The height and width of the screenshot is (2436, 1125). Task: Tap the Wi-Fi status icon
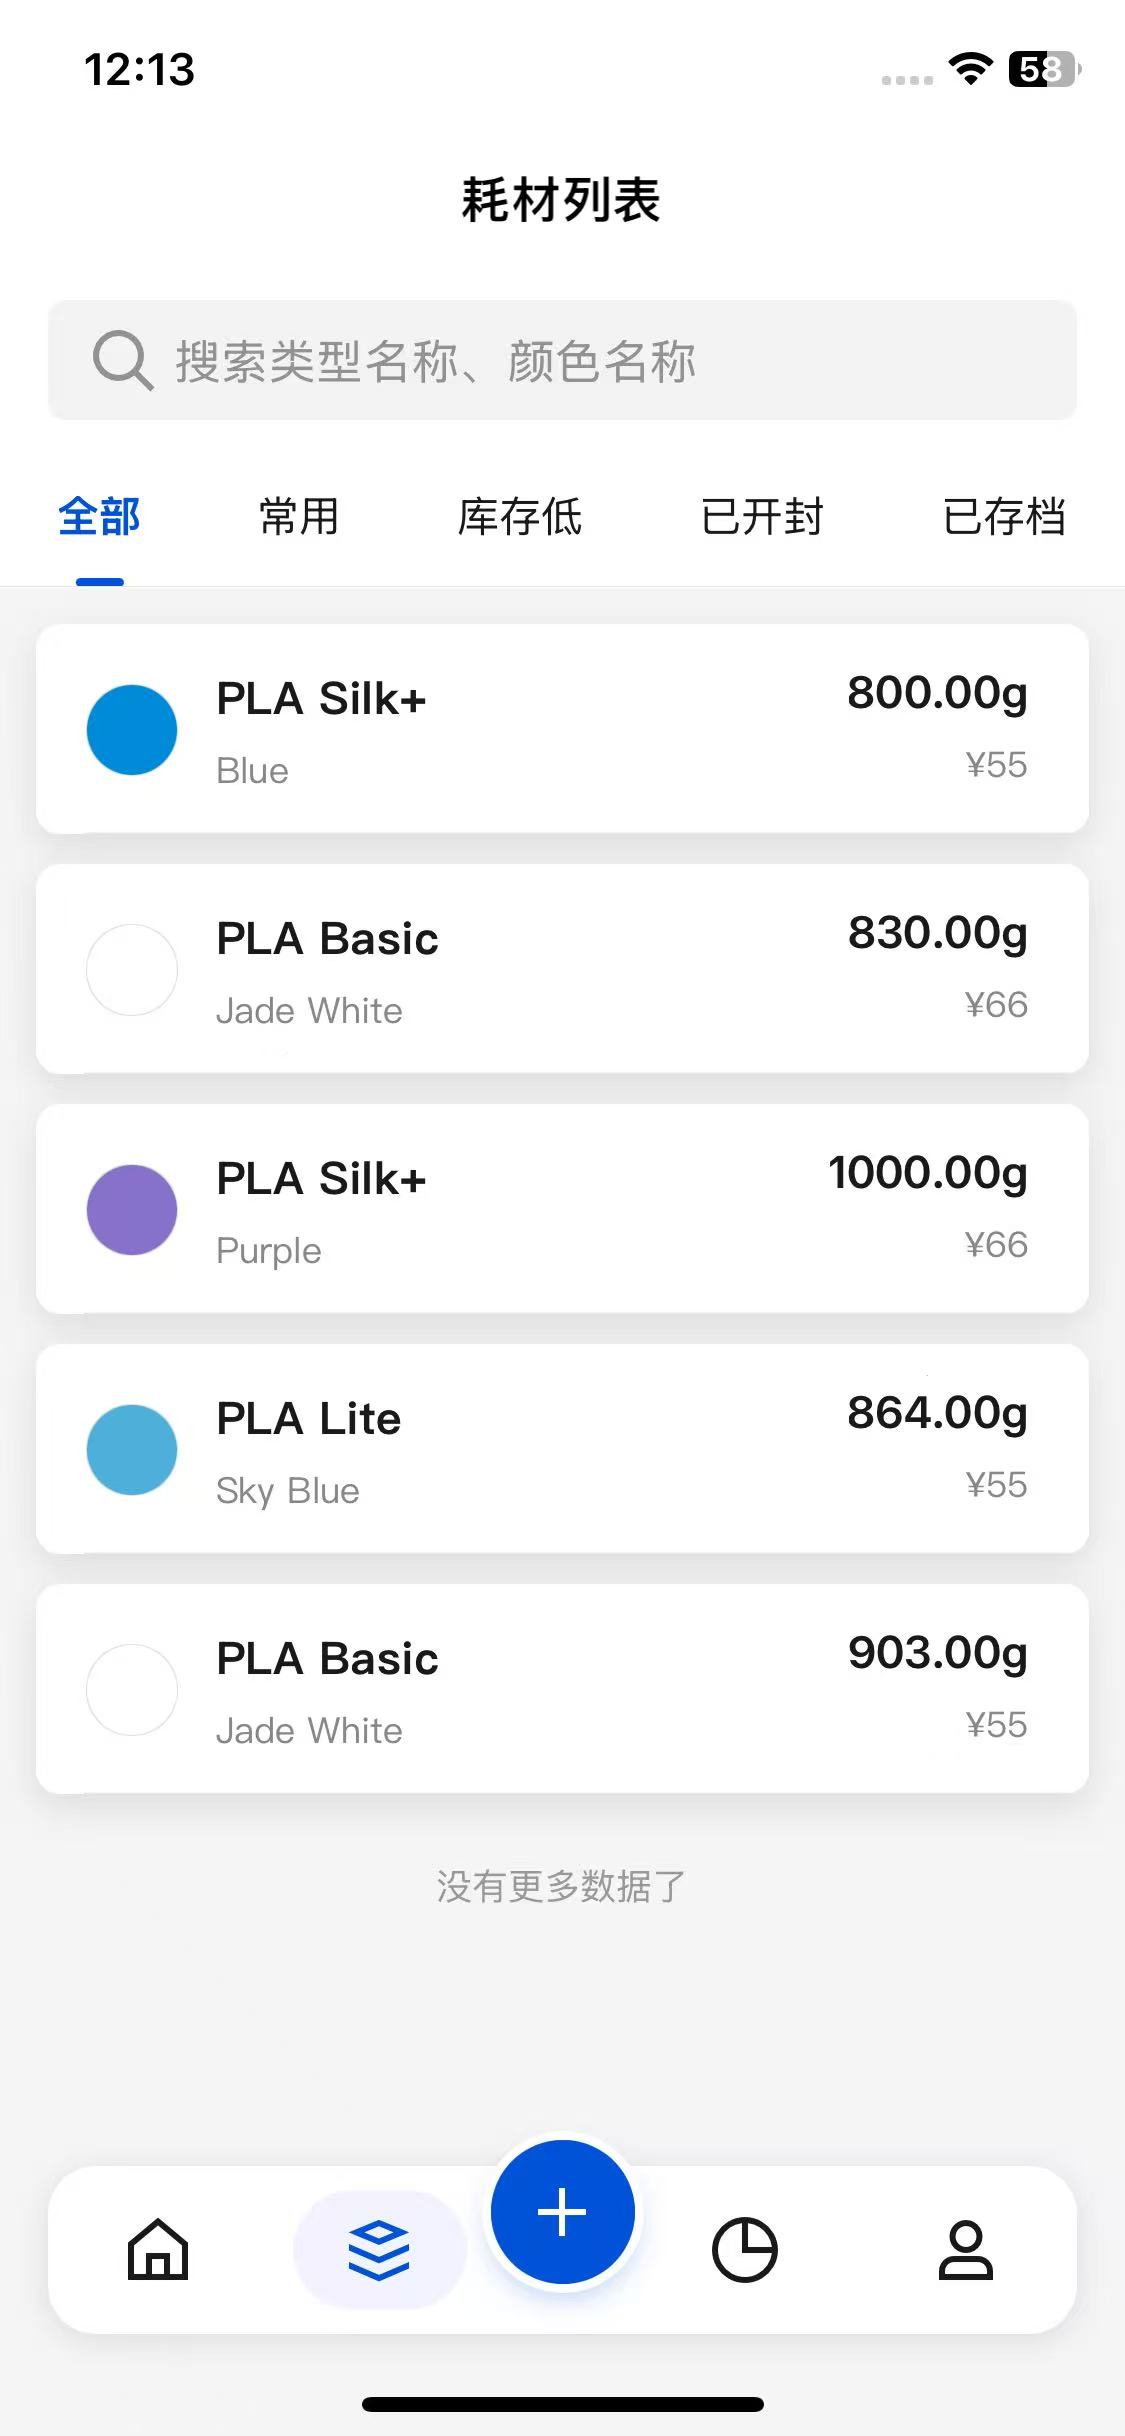(969, 69)
